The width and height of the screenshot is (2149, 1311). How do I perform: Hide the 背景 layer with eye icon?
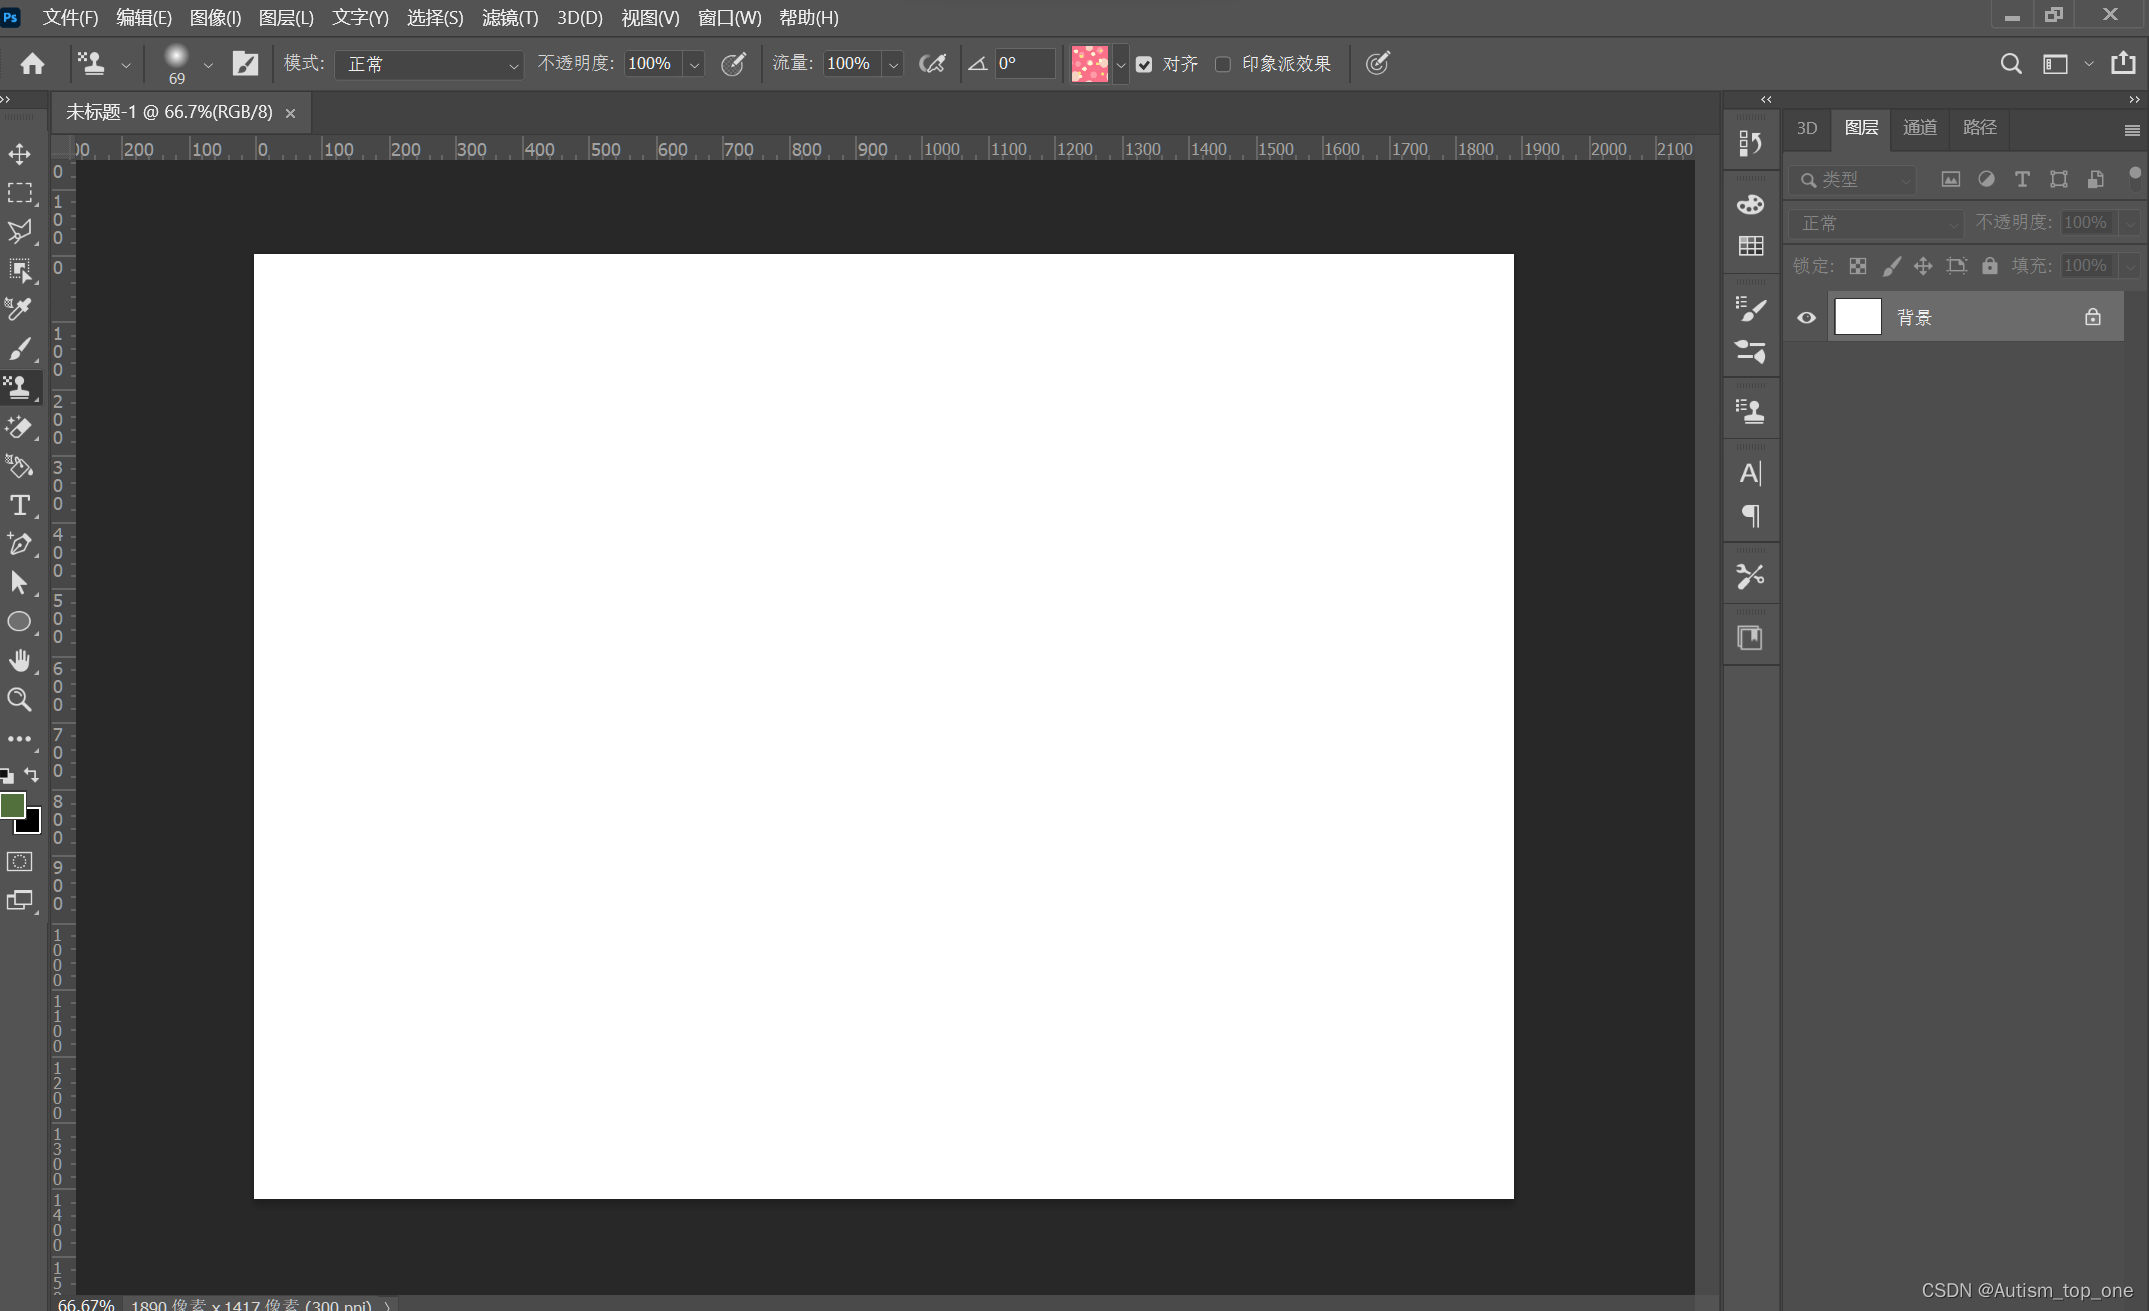tap(1806, 318)
